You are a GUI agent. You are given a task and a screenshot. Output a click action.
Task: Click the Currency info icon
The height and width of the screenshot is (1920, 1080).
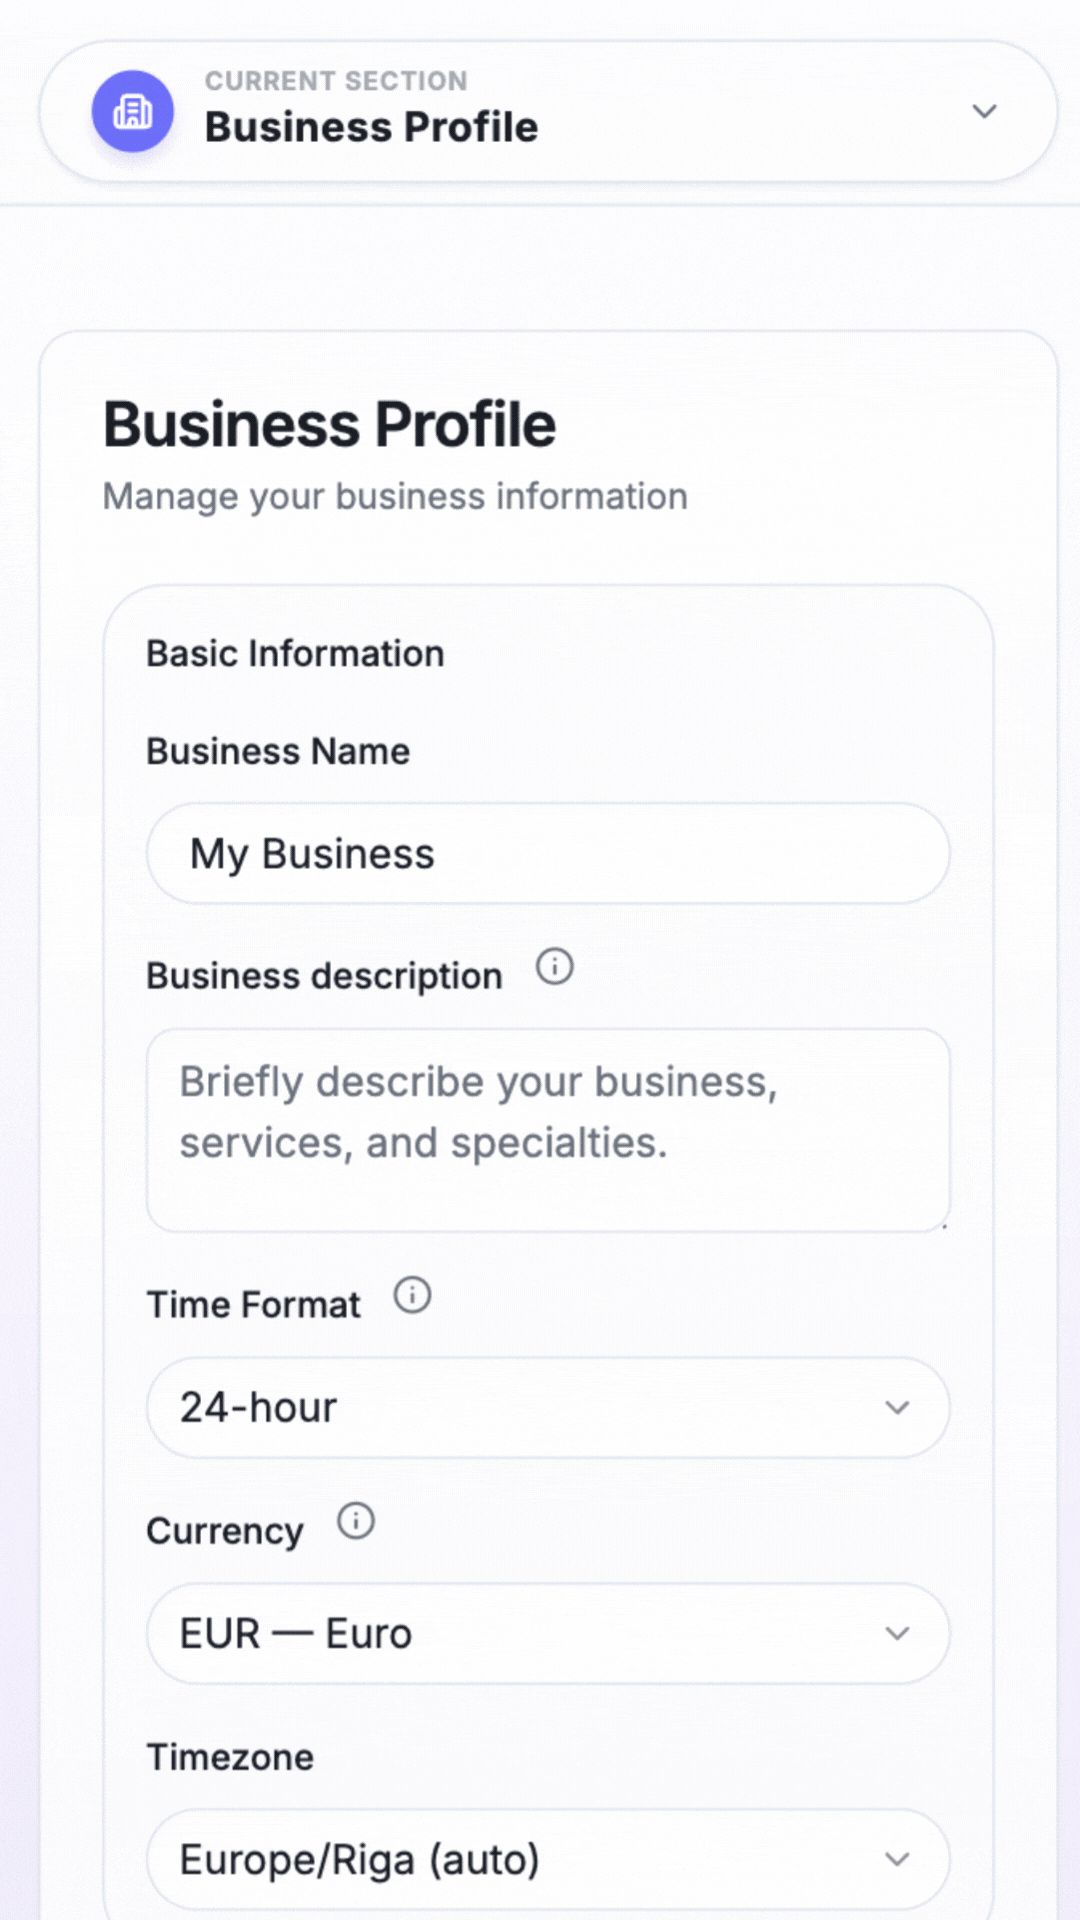click(355, 1522)
